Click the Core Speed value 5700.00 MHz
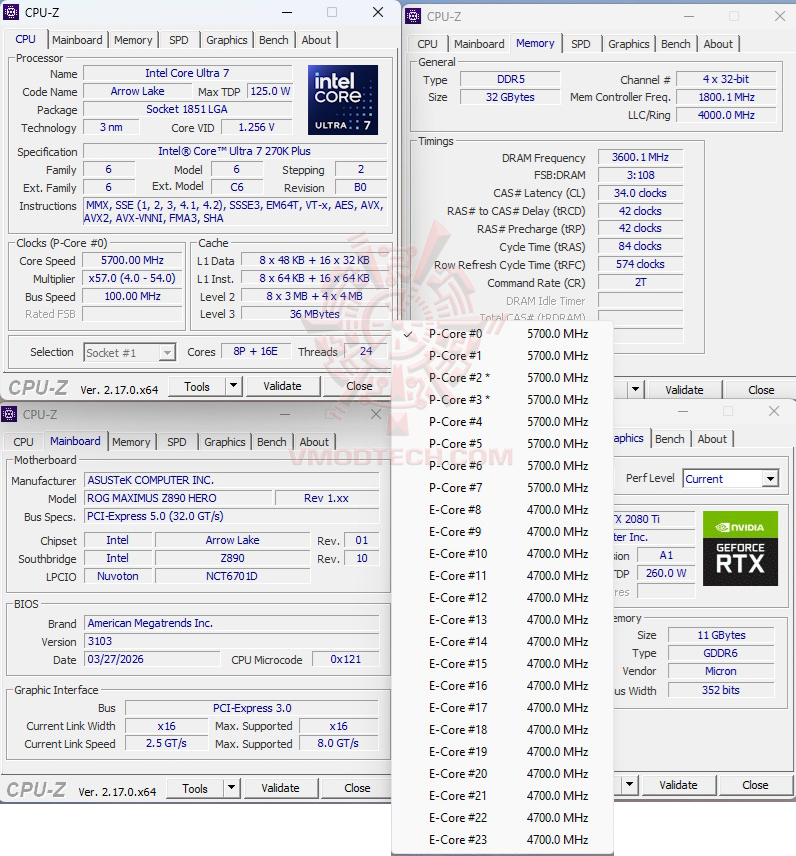Image resolution: width=796 pixels, height=856 pixels. click(132, 260)
